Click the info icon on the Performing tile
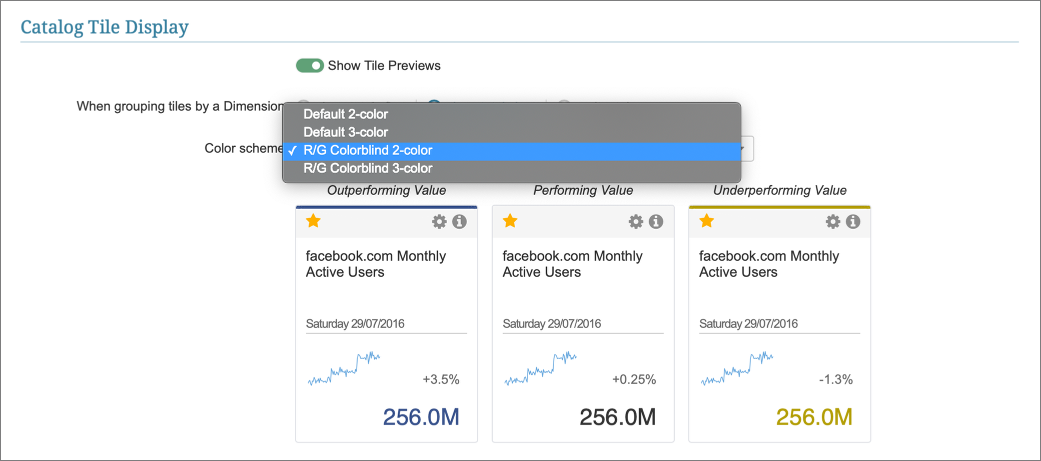Viewport: 1041px width, 461px height. (656, 222)
